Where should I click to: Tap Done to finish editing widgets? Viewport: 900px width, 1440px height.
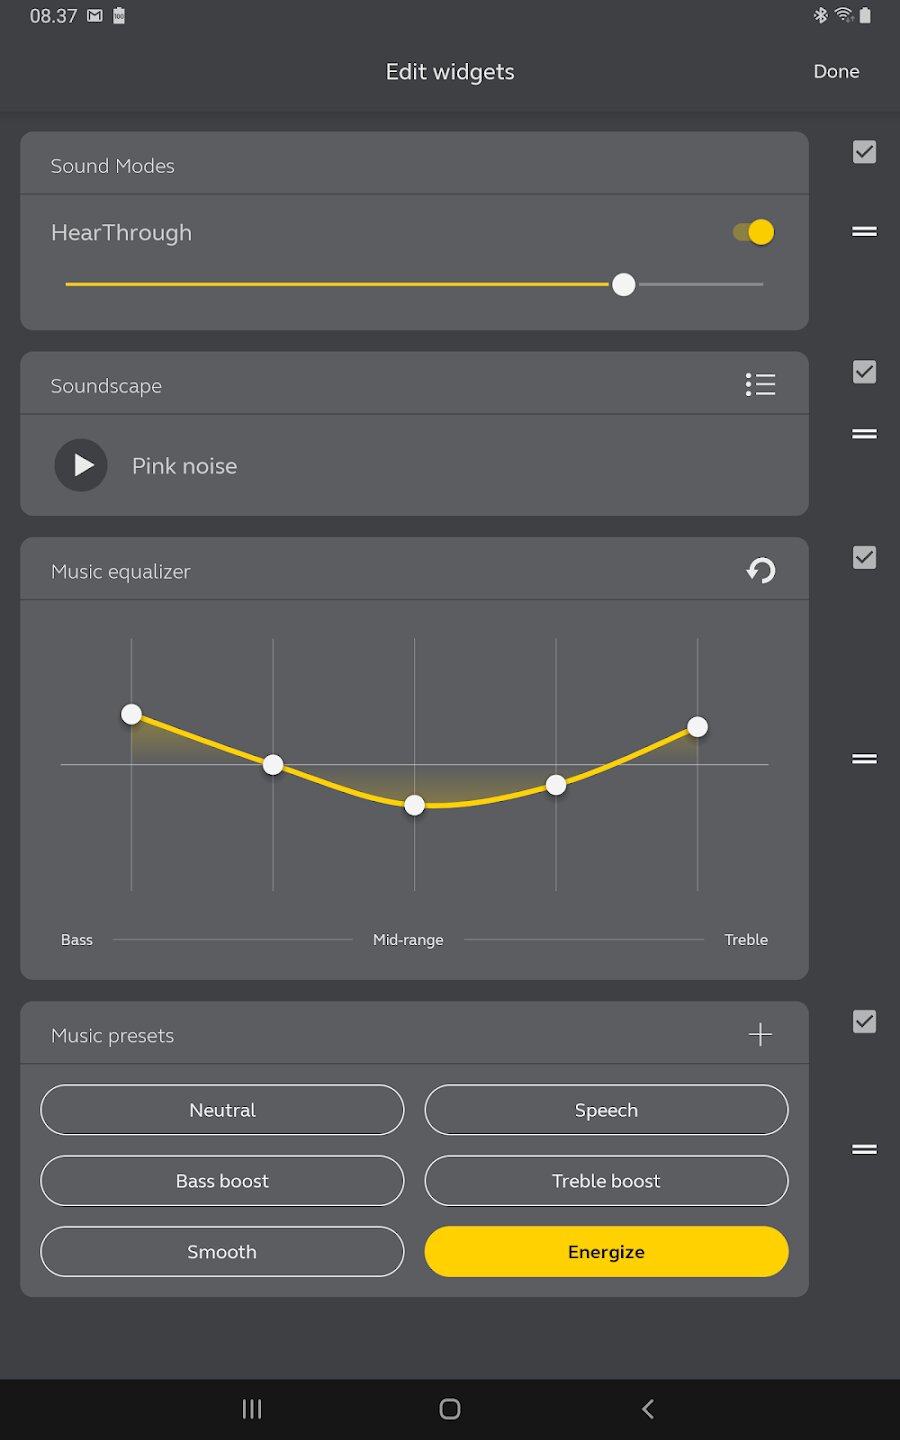(836, 72)
